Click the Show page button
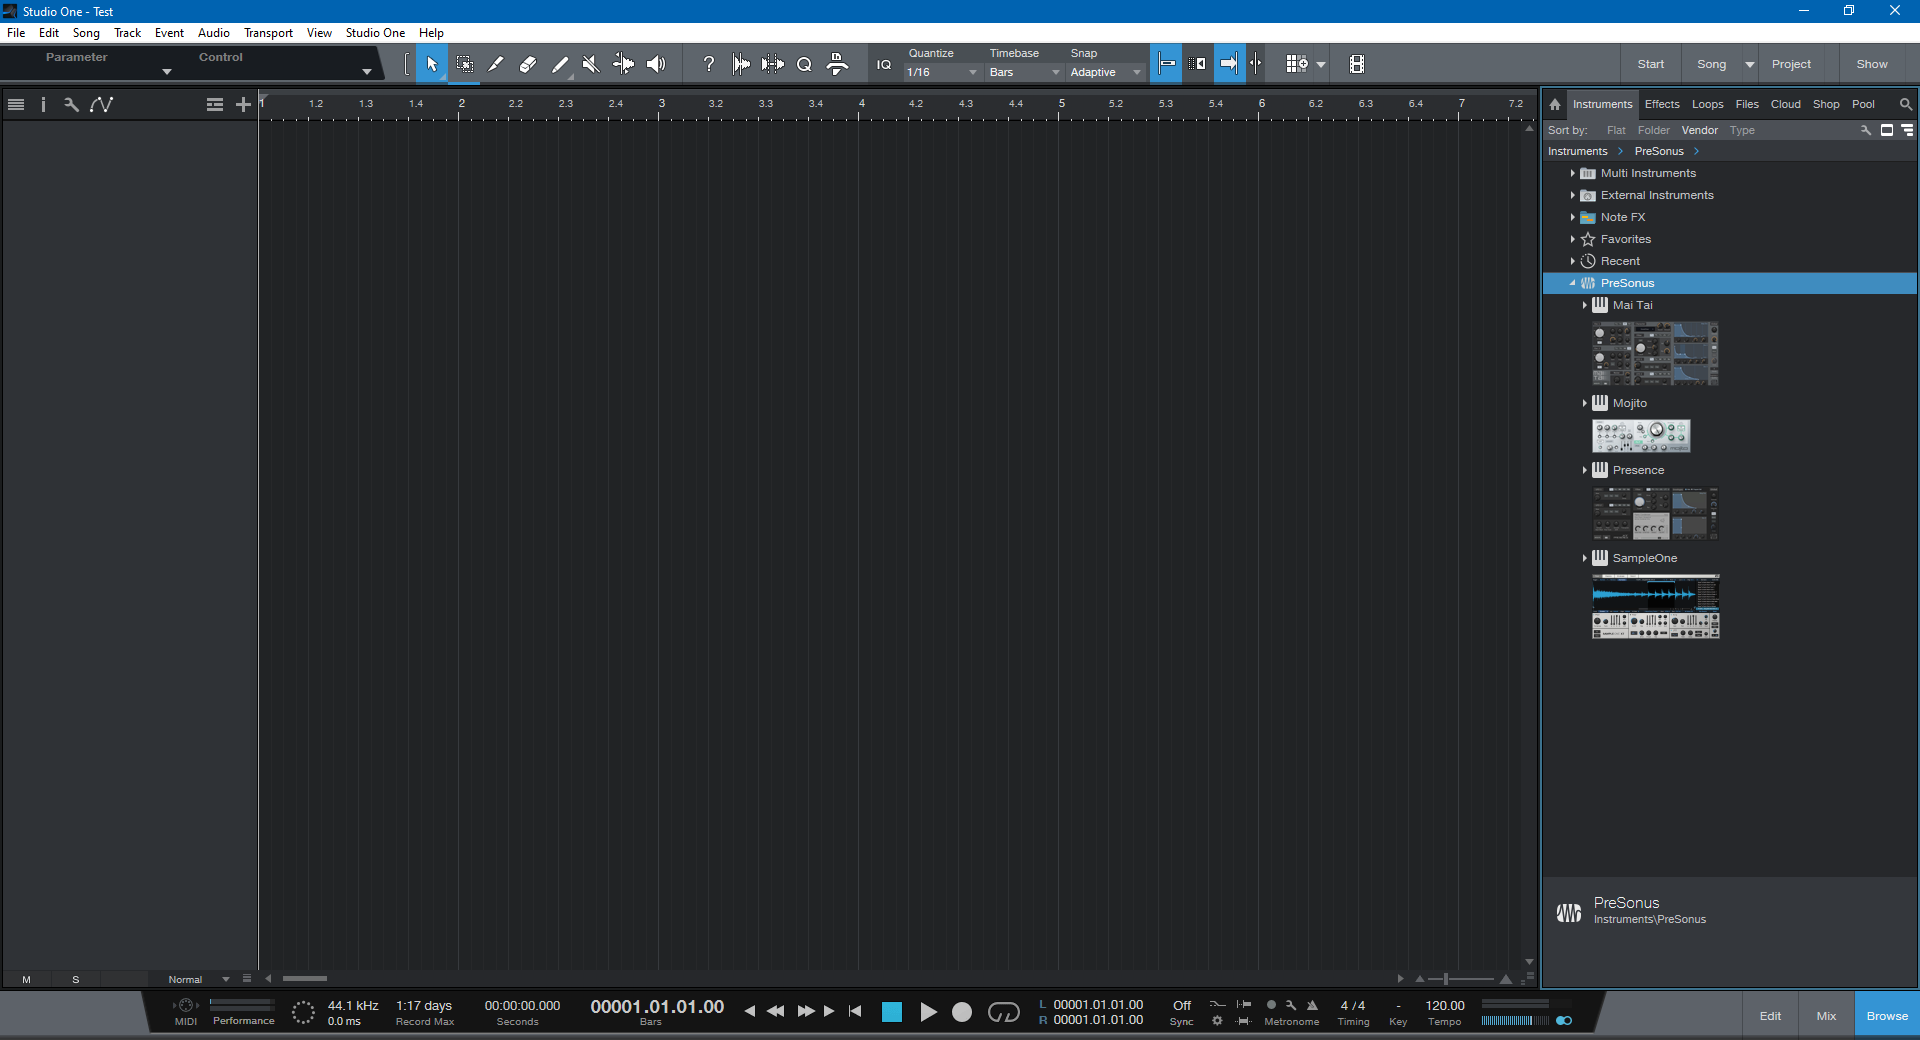 click(1872, 64)
